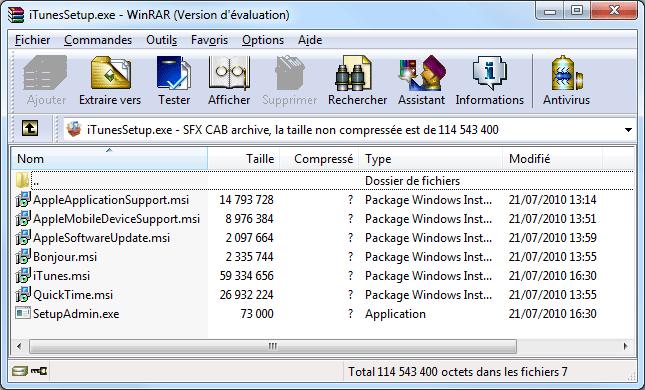Sort files by Nom column header
This screenshot has height=390, width=645.
109,158
